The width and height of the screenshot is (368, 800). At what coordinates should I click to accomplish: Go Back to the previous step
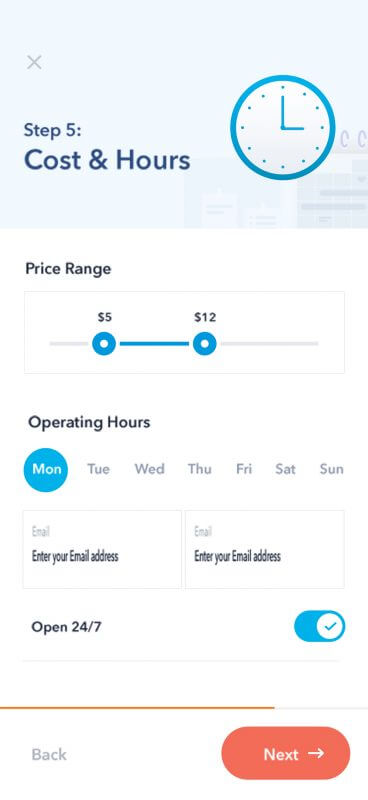(x=49, y=754)
